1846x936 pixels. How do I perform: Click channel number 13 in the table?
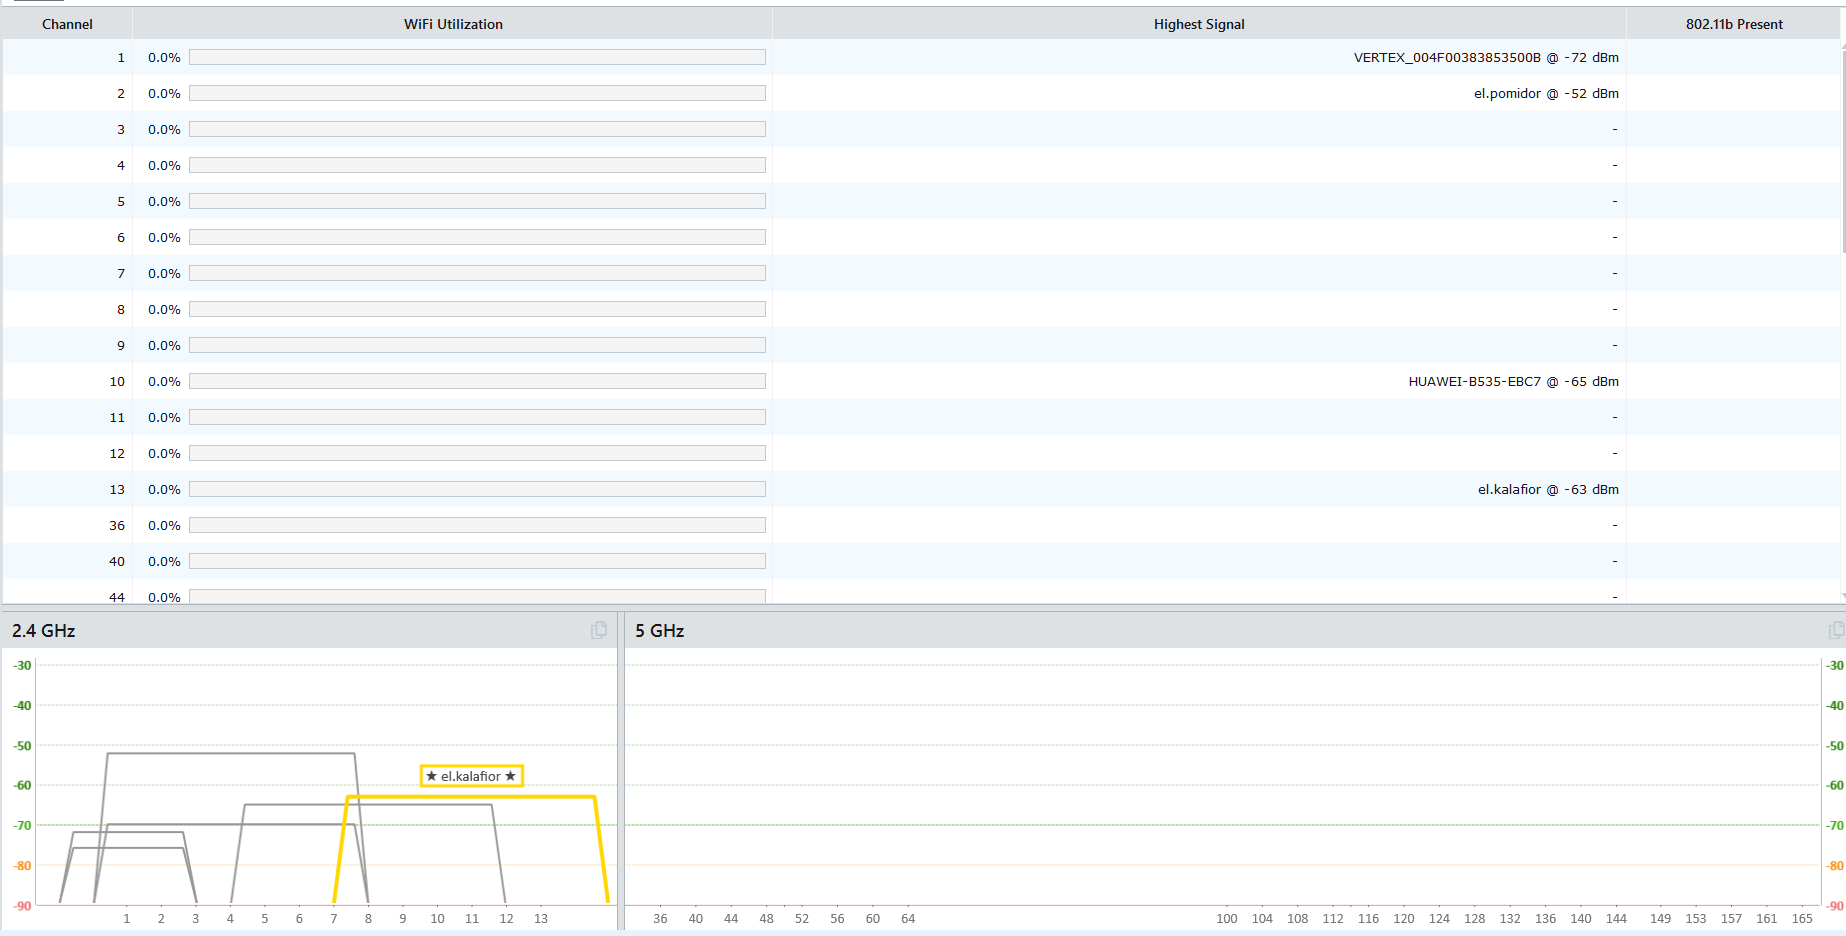click(117, 489)
